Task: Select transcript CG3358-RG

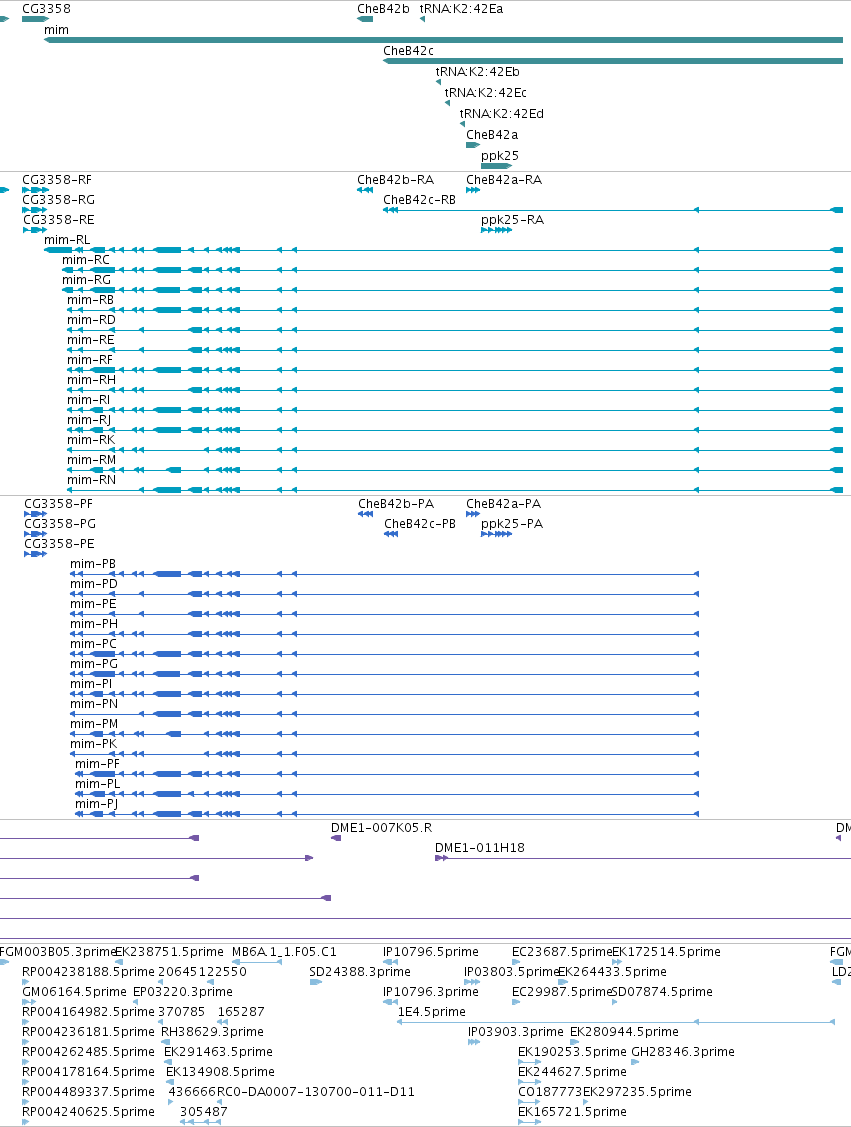Action: coord(58,200)
